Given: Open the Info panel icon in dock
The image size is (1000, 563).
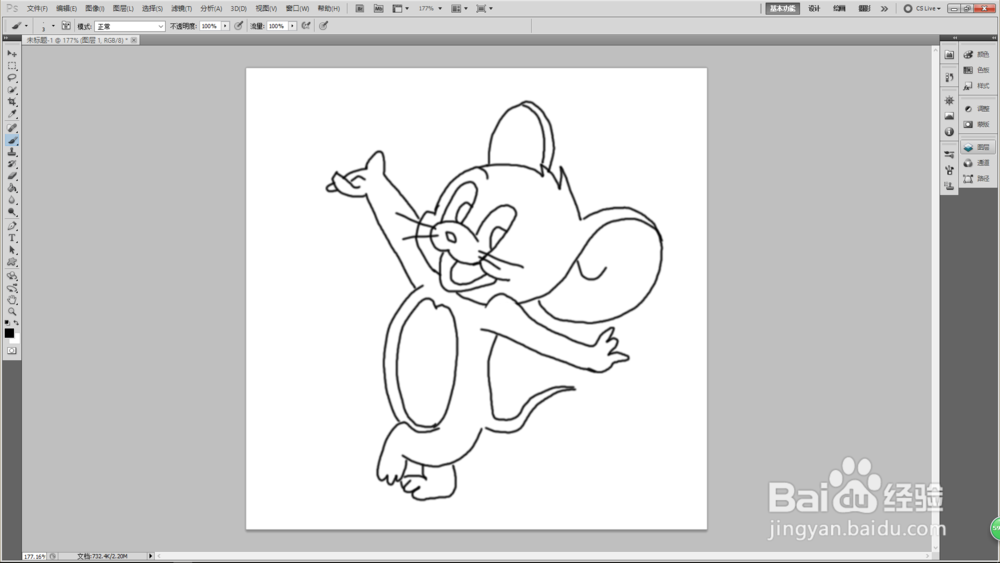Looking at the screenshot, I should [949, 132].
